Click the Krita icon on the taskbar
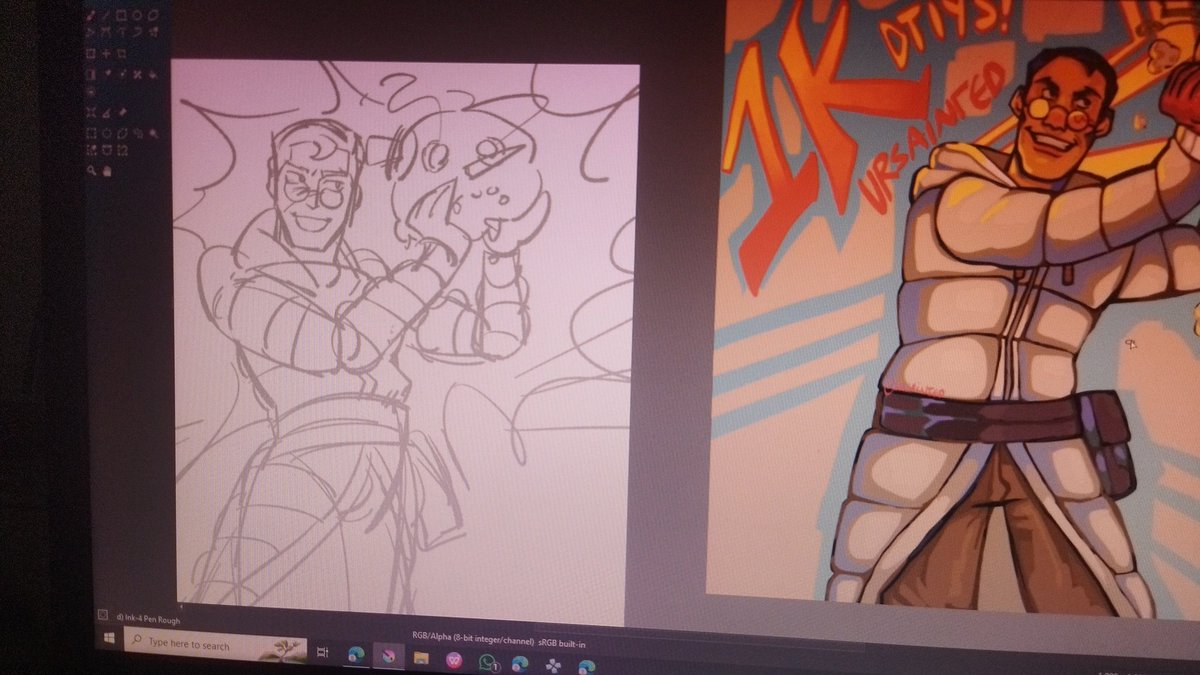The image size is (1200, 675). (388, 656)
